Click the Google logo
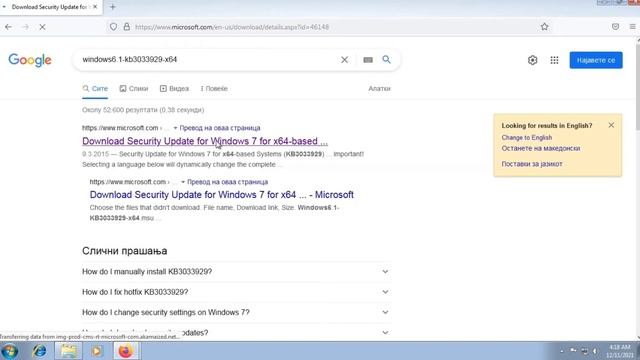This screenshot has width=640, height=360. [x=30, y=60]
